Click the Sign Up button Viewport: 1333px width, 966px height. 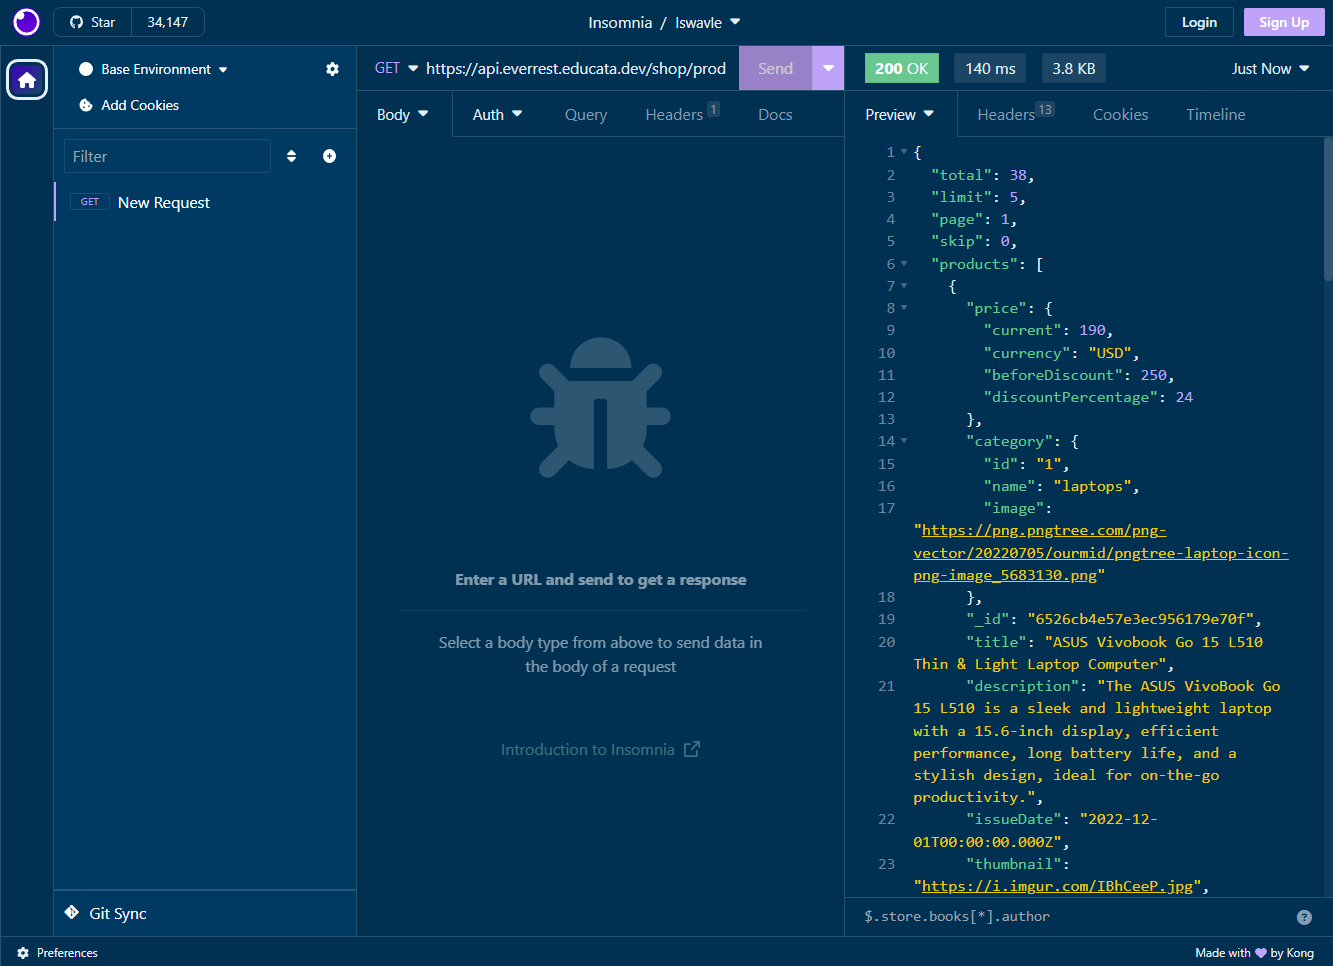(x=1284, y=22)
